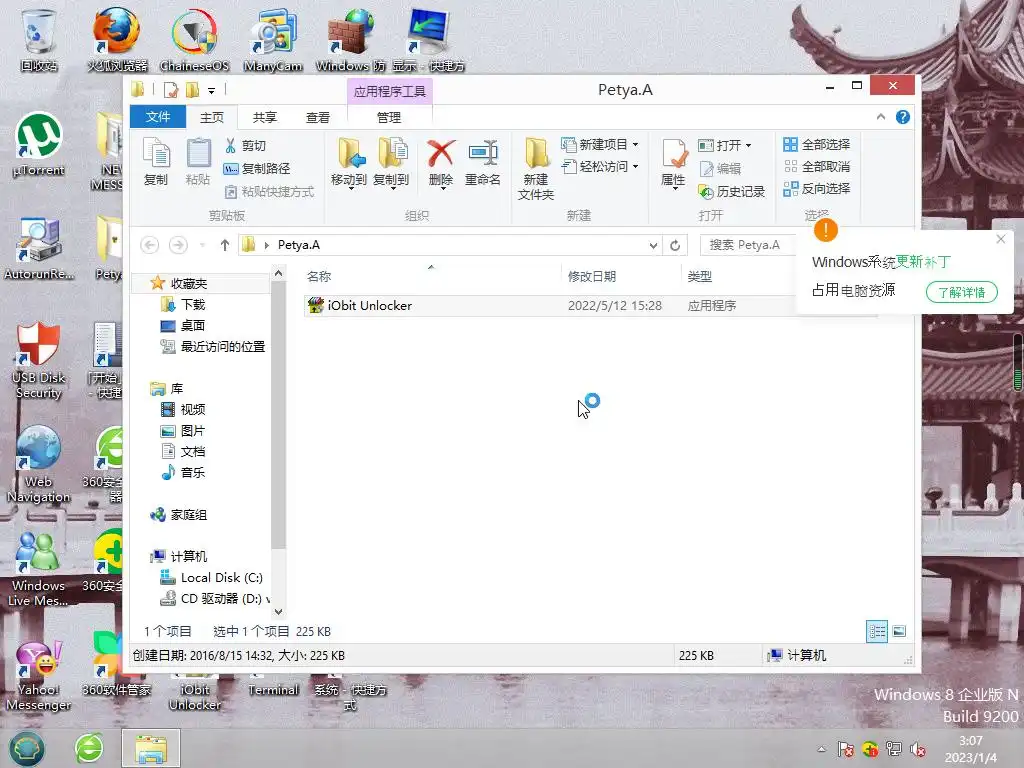Open 下载 in navigation pane
This screenshot has height=768, width=1024.
[x=193, y=304]
